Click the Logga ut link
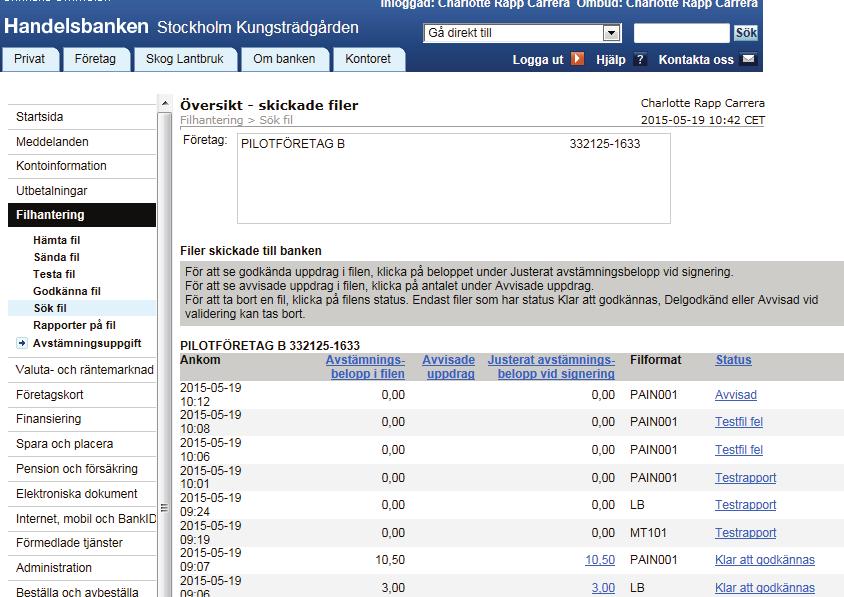 [538, 60]
